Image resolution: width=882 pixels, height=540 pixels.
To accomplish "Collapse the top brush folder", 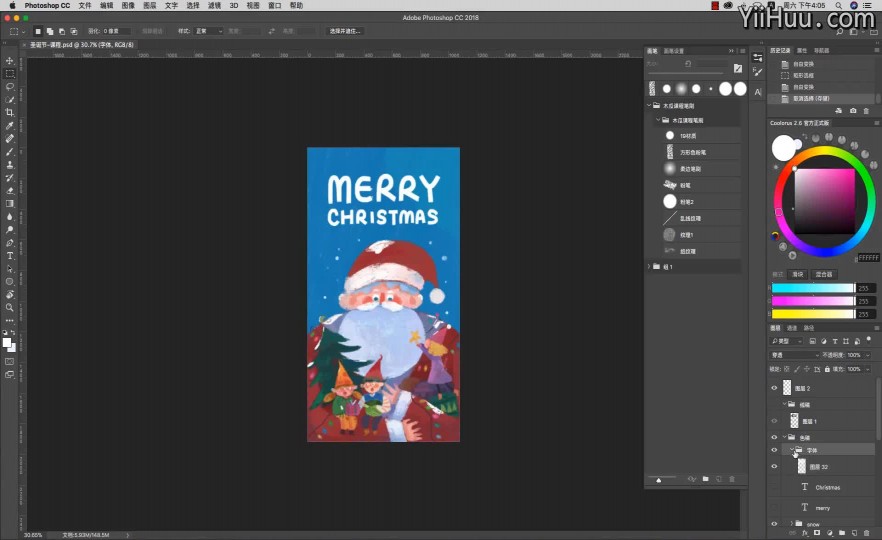I will coord(649,105).
